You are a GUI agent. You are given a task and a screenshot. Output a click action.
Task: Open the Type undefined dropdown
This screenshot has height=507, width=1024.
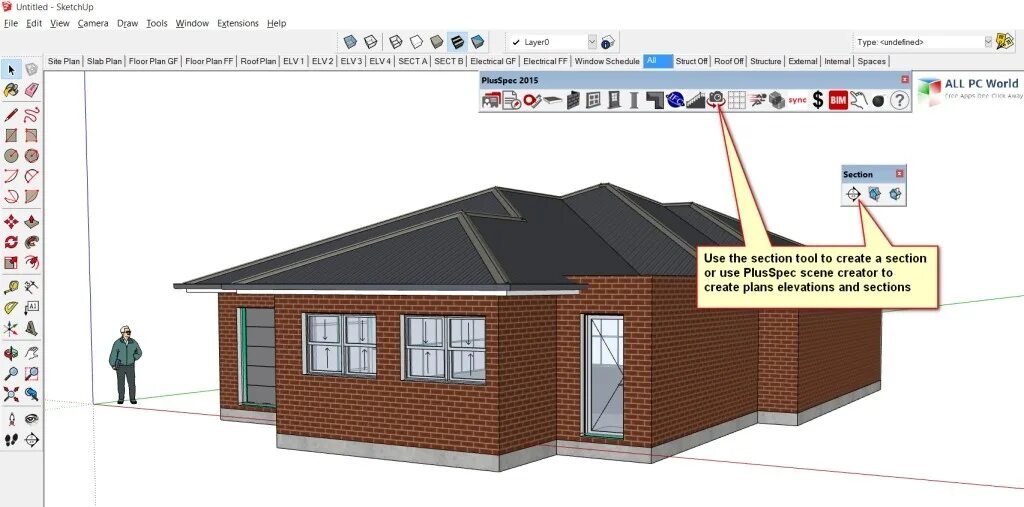[987, 42]
